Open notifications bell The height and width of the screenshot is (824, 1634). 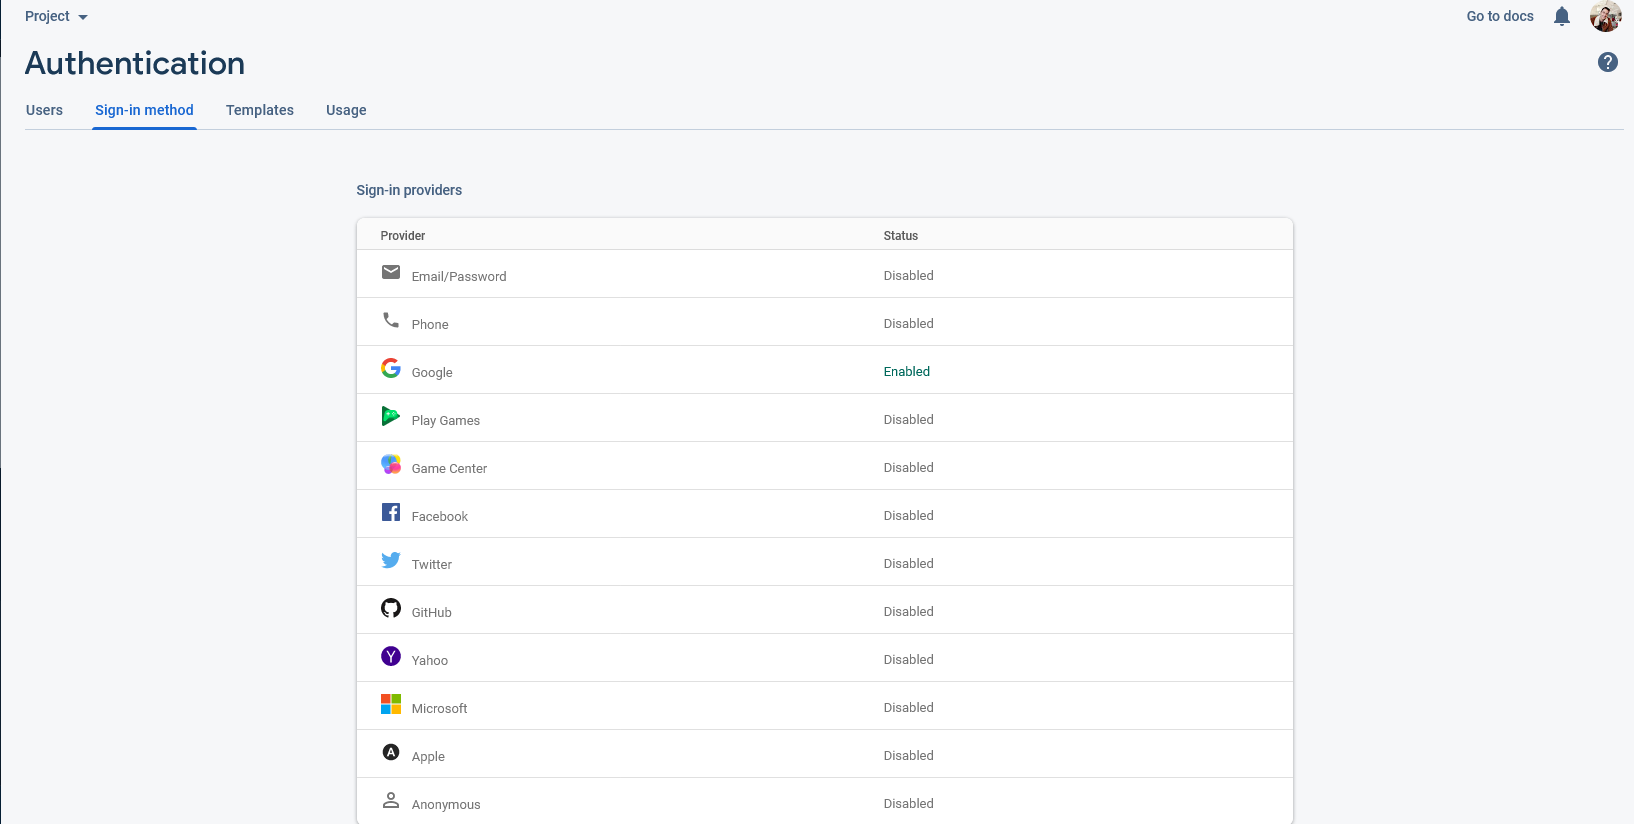pos(1562,16)
